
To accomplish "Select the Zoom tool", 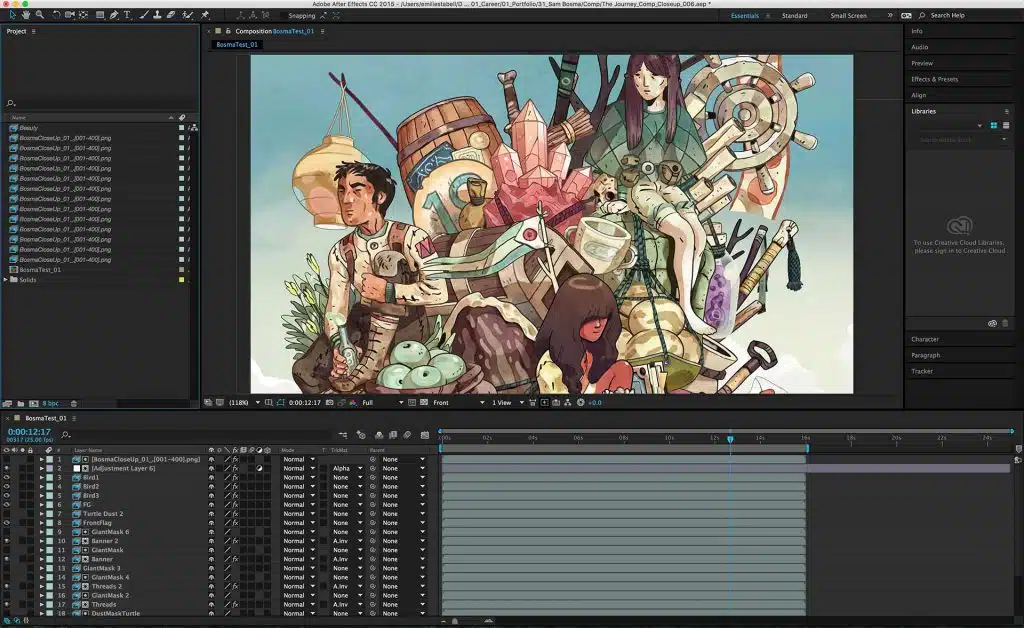I will point(40,15).
